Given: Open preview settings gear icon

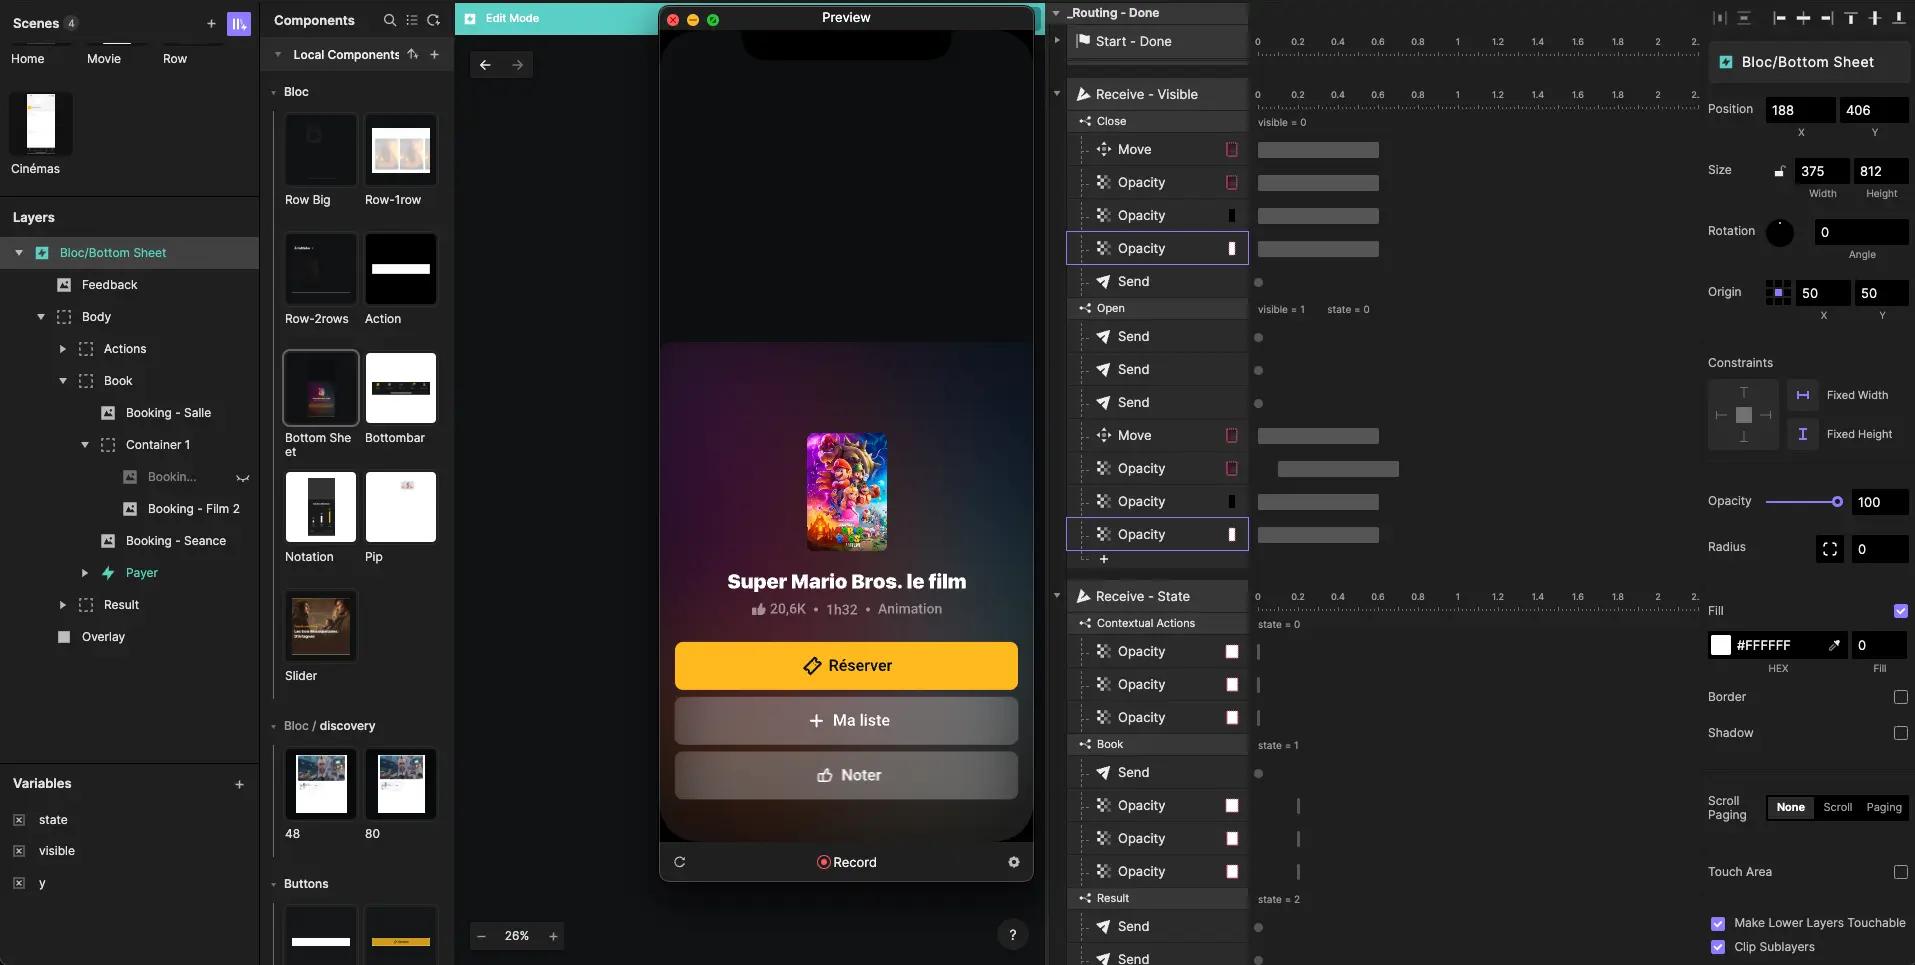Looking at the screenshot, I should 1014,862.
